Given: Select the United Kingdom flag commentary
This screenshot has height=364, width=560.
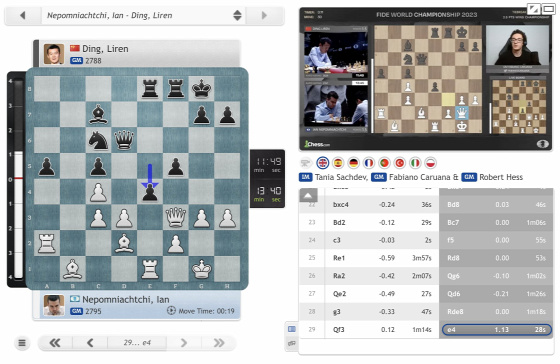Looking at the screenshot, I should click(x=322, y=163).
